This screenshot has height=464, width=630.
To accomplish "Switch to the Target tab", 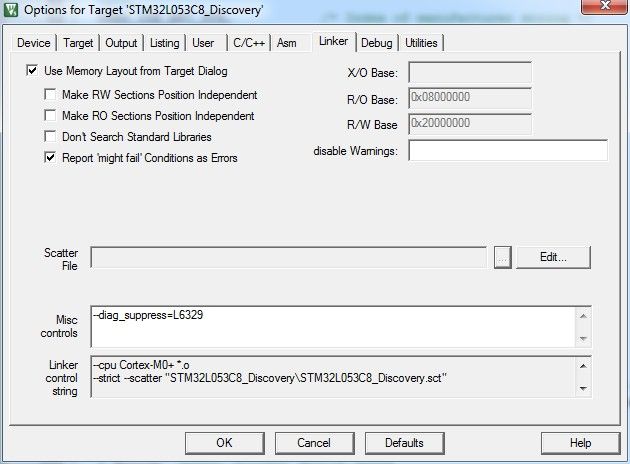I will pos(78,43).
